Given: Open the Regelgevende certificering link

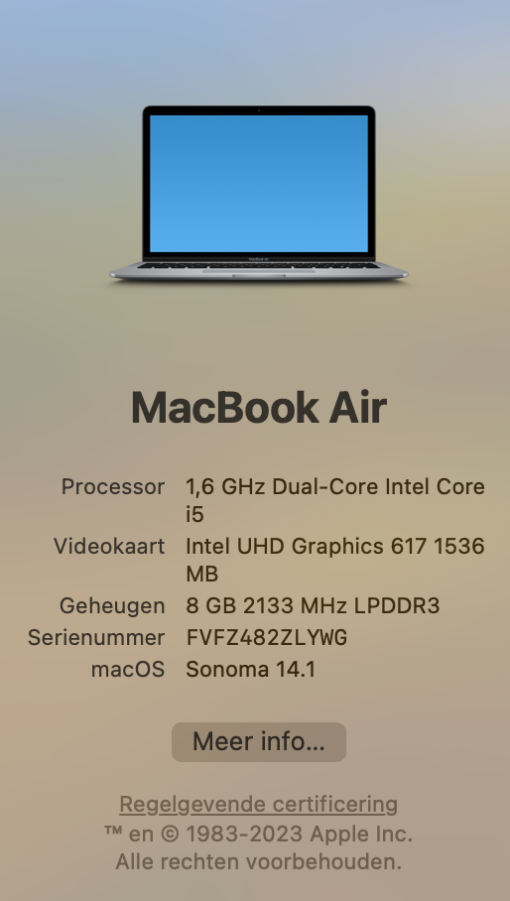Looking at the screenshot, I should coord(258,804).
